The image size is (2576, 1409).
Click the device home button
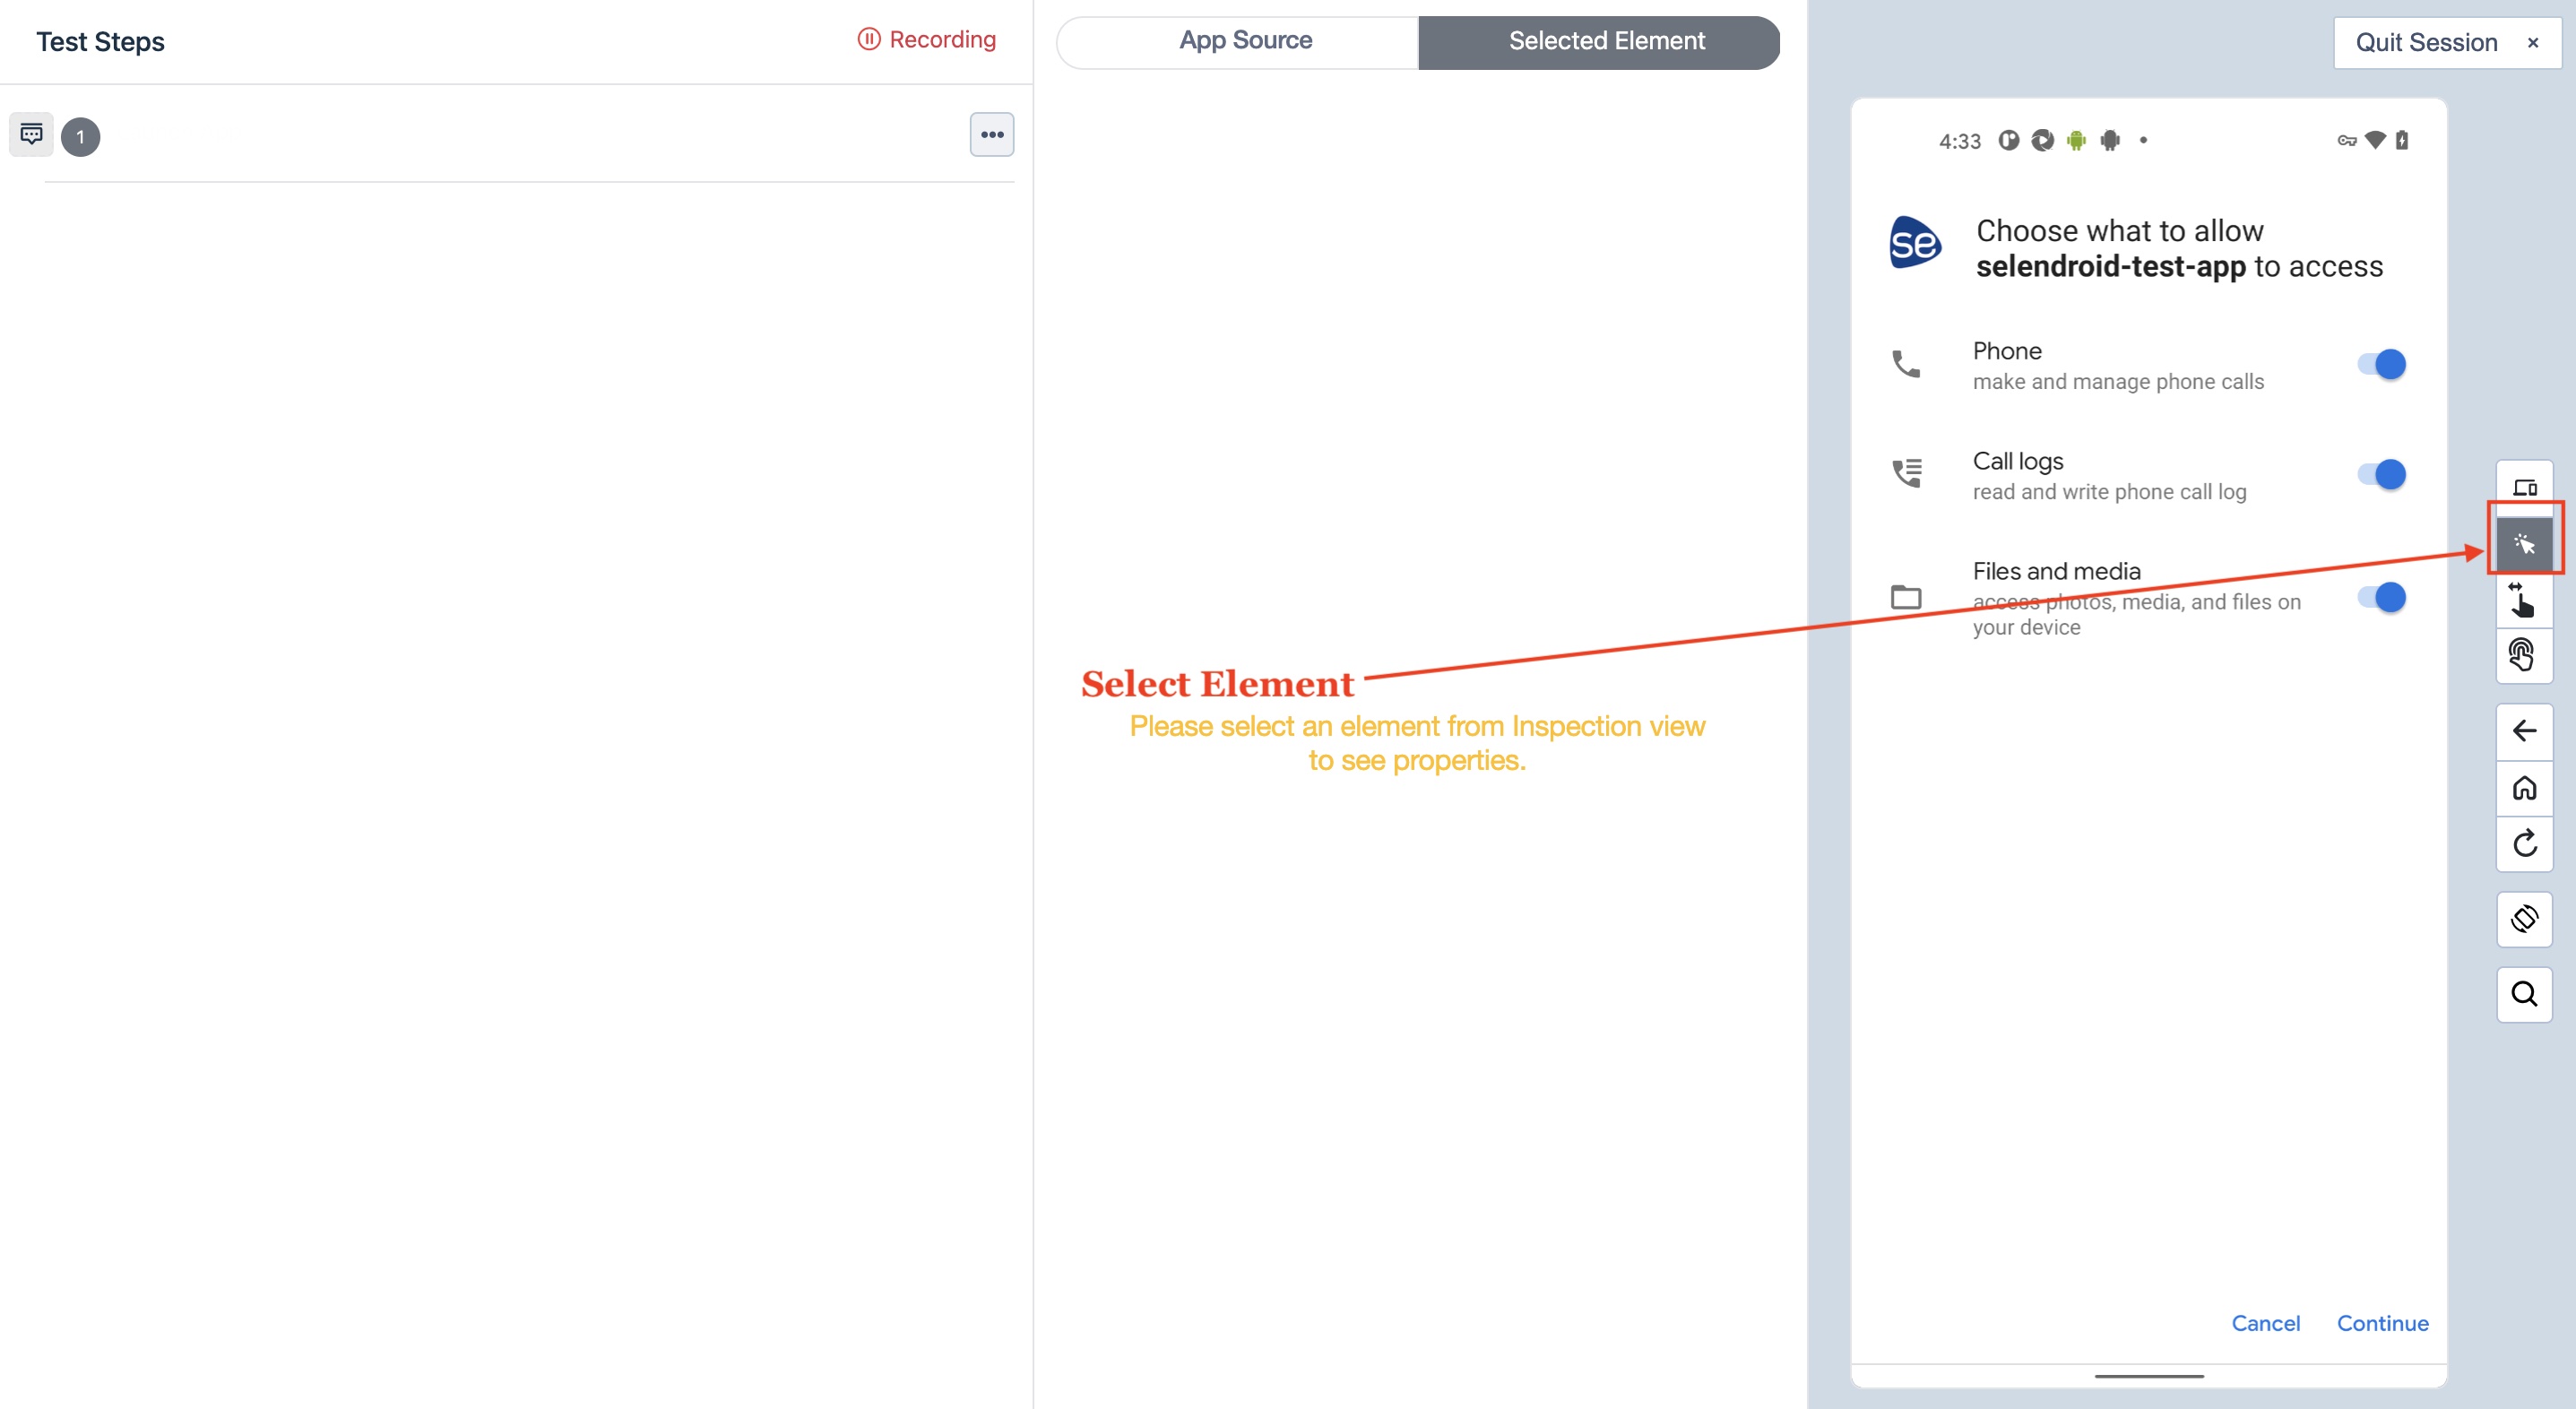pos(2524,788)
